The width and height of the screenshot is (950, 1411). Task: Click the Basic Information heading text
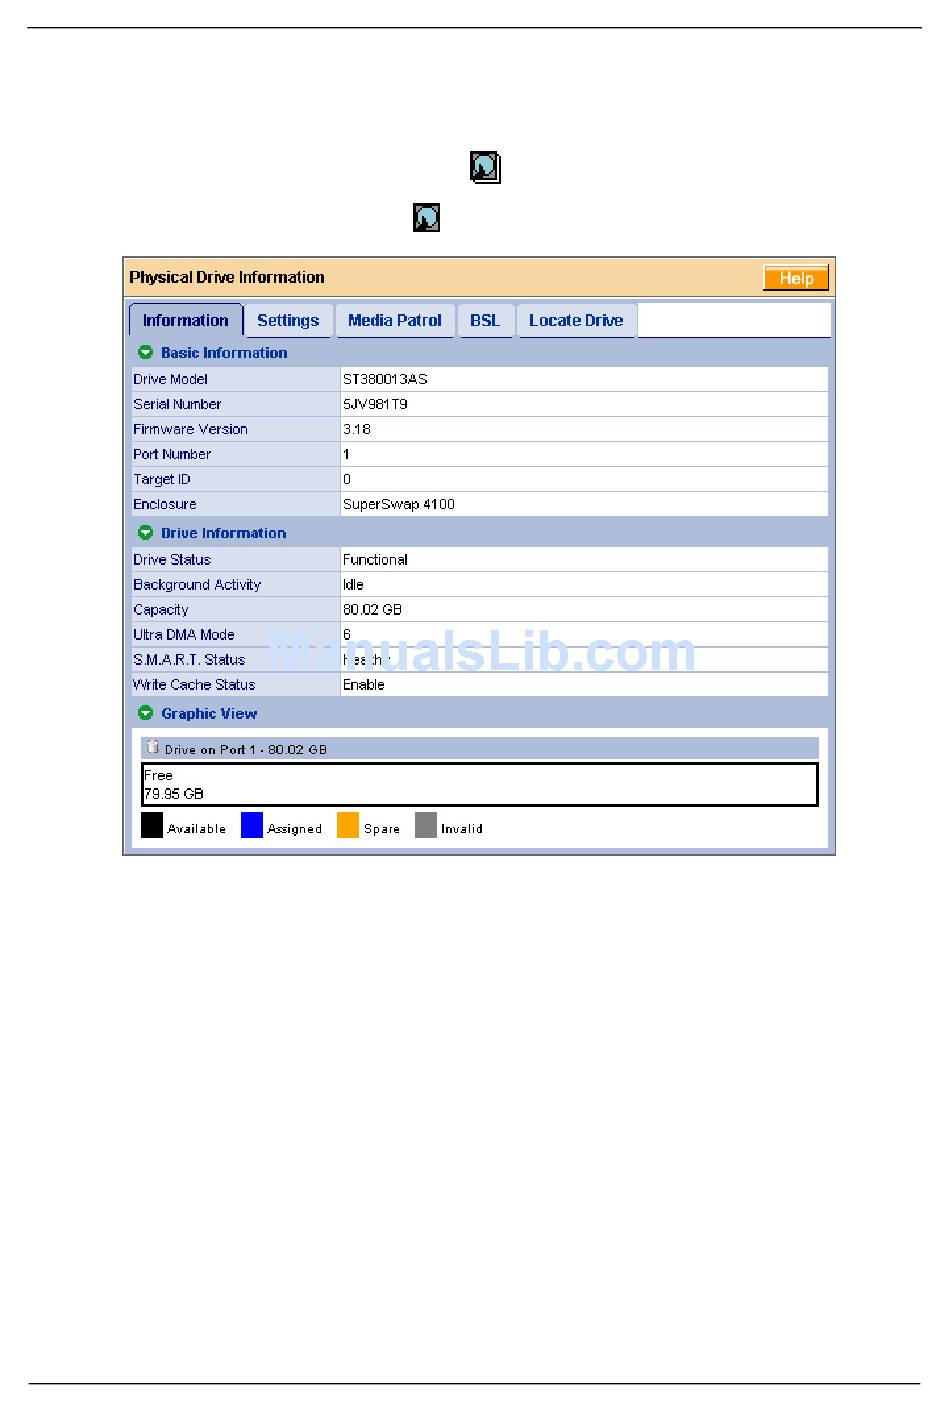[224, 352]
